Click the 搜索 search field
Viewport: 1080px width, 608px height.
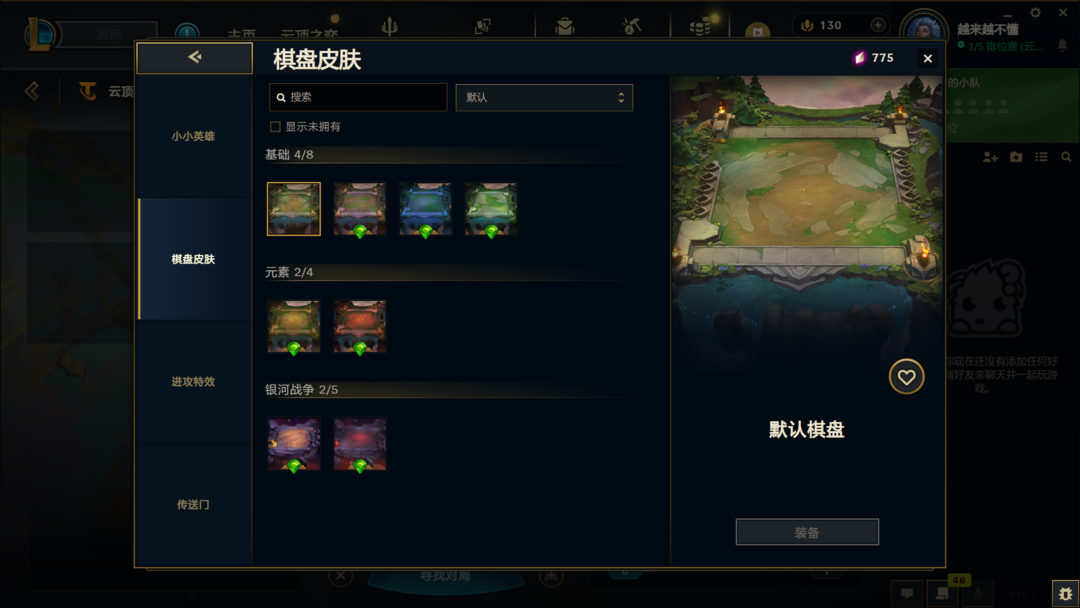[x=358, y=98]
